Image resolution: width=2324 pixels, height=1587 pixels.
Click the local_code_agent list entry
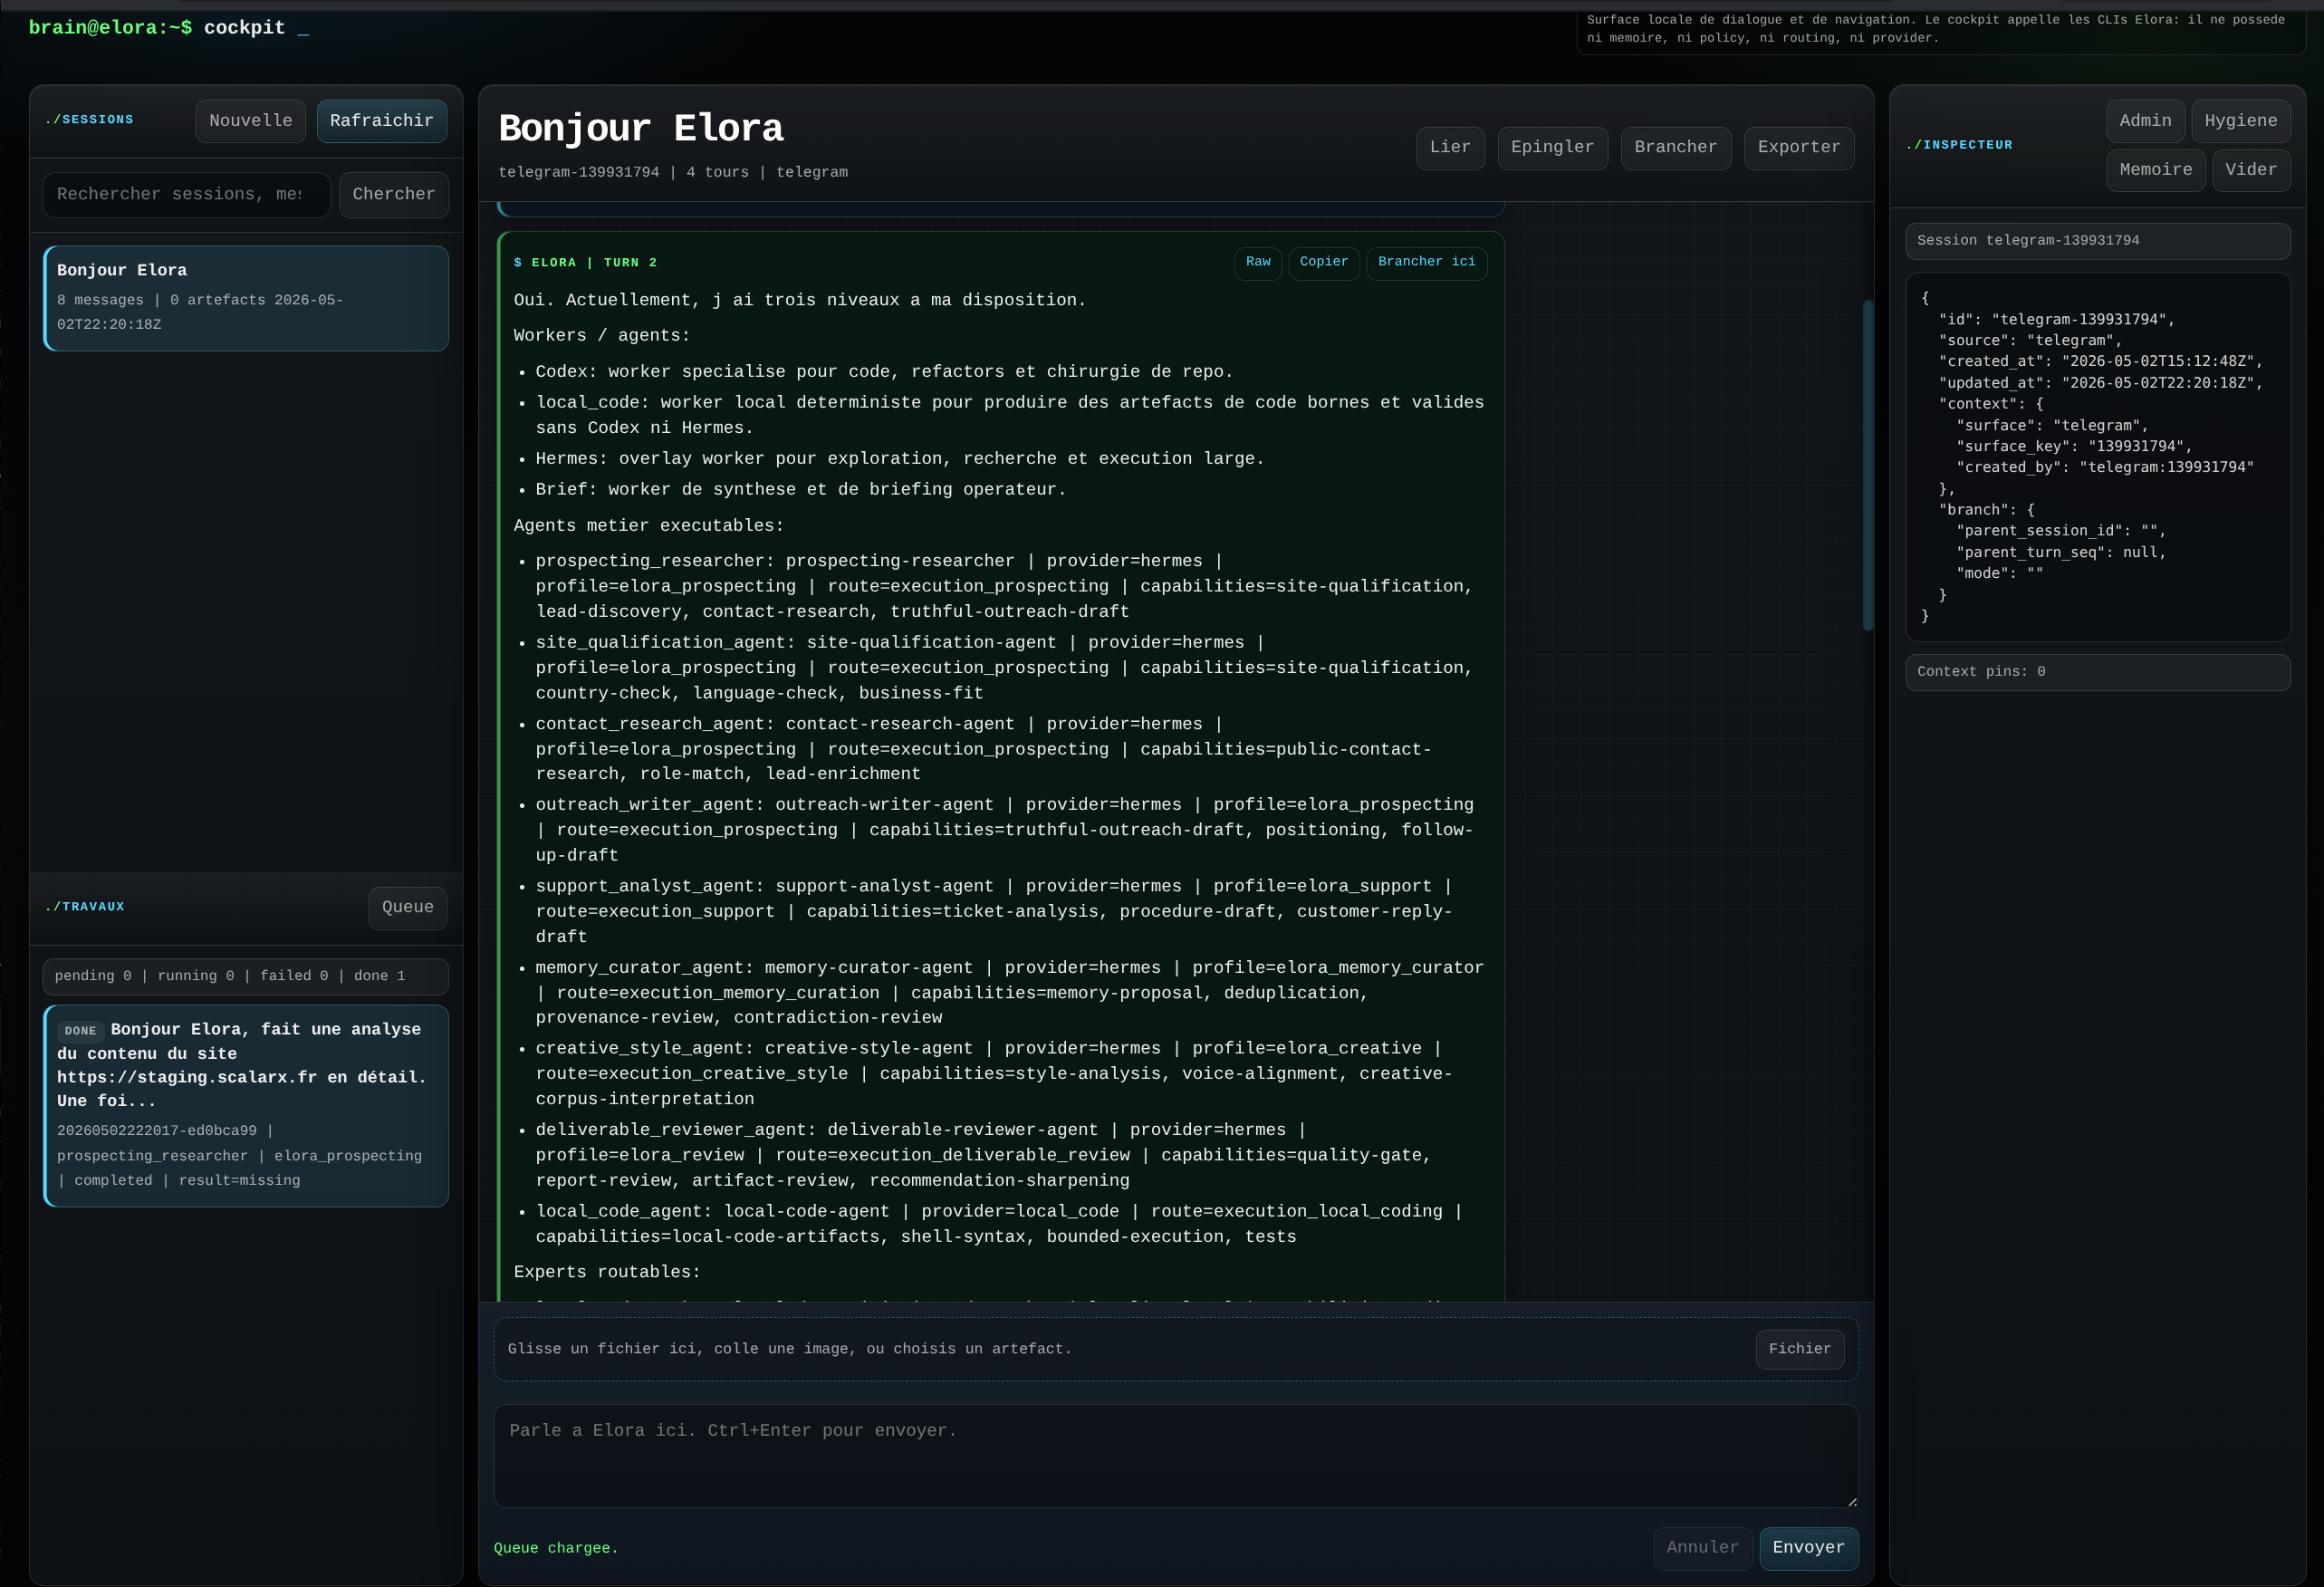[1000, 1224]
